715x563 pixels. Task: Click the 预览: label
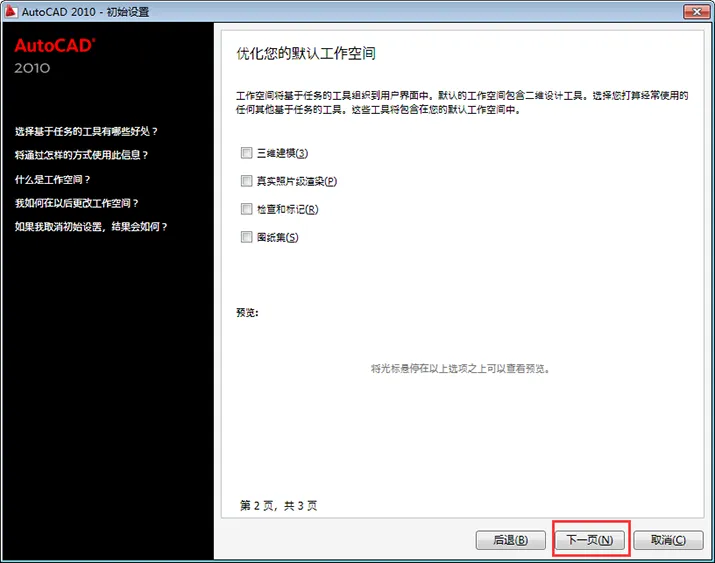pyautogui.click(x=247, y=313)
